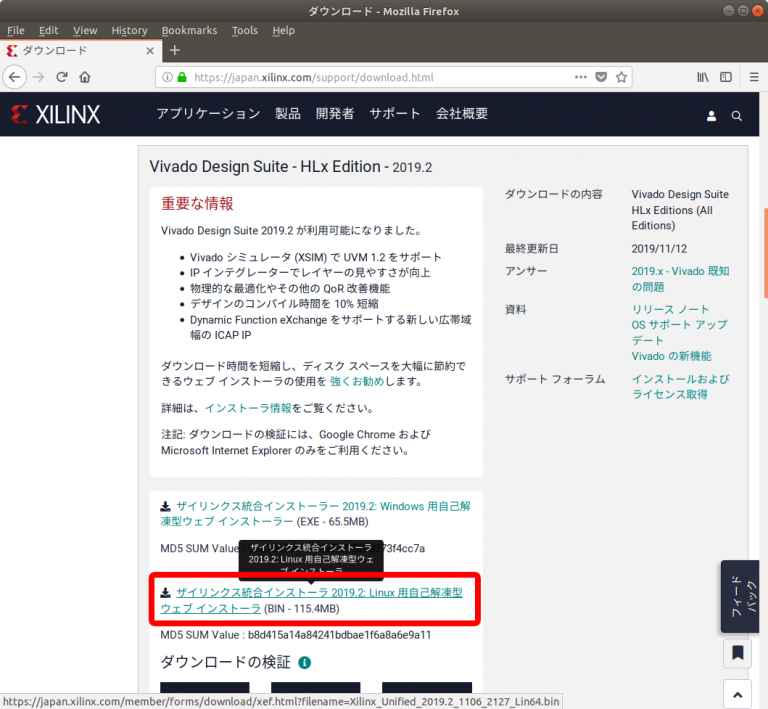Go to the Firefox home page
This screenshot has width=768, height=709.
point(85,77)
